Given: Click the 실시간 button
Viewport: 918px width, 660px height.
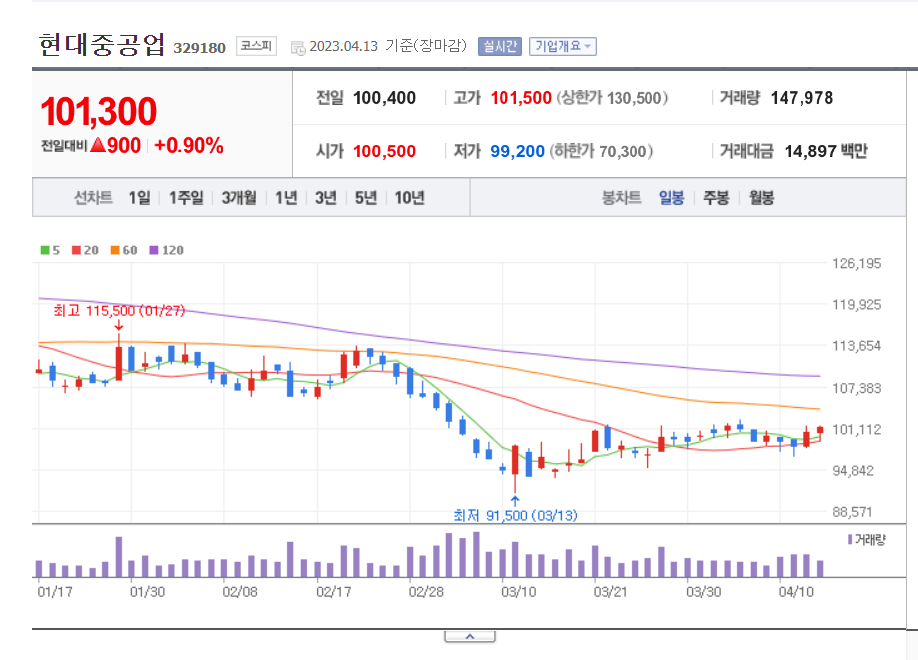Looking at the screenshot, I should pos(499,46).
